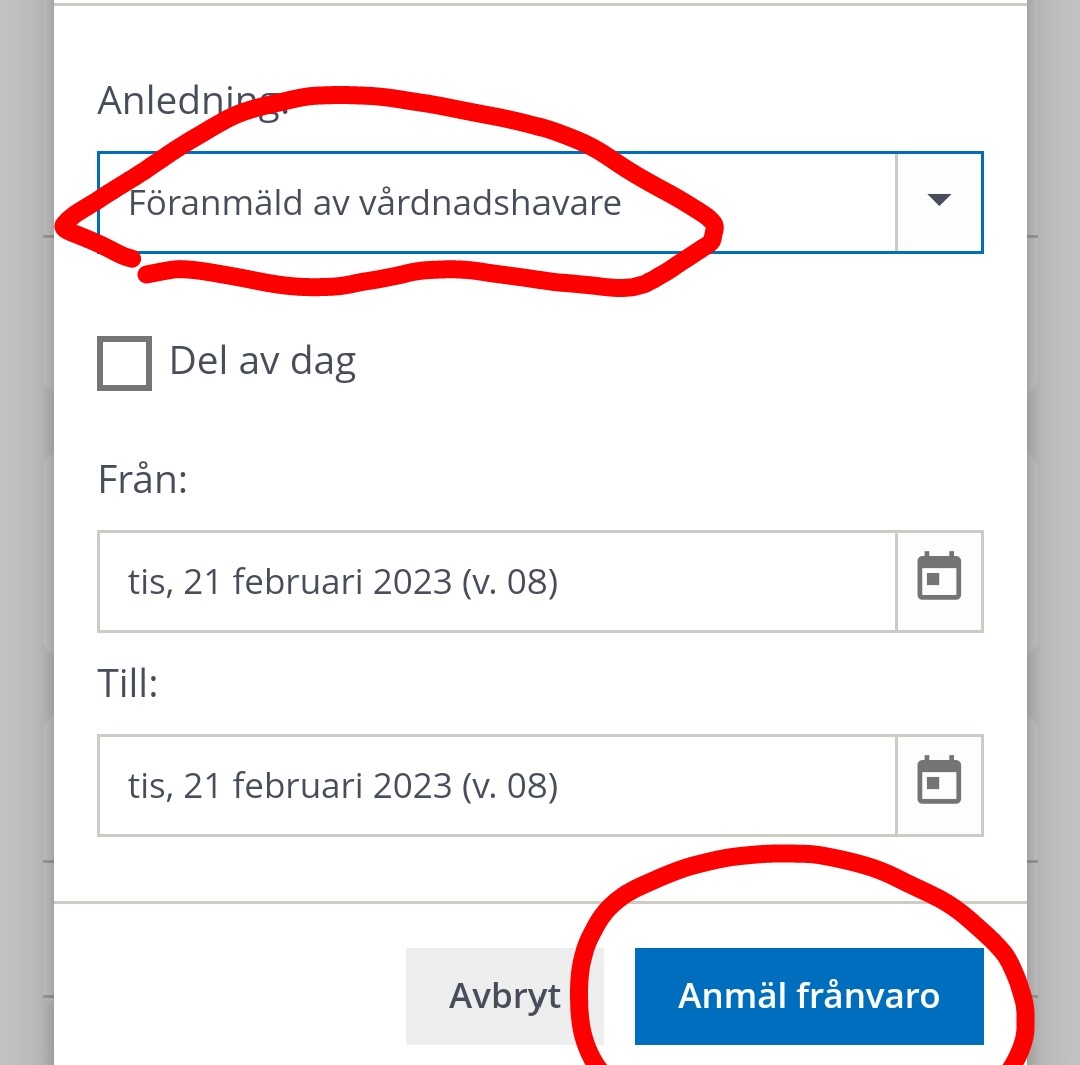Click empty footer area left of Avbryt
Viewport: 1080px width, 1065px height.
(x=230, y=996)
